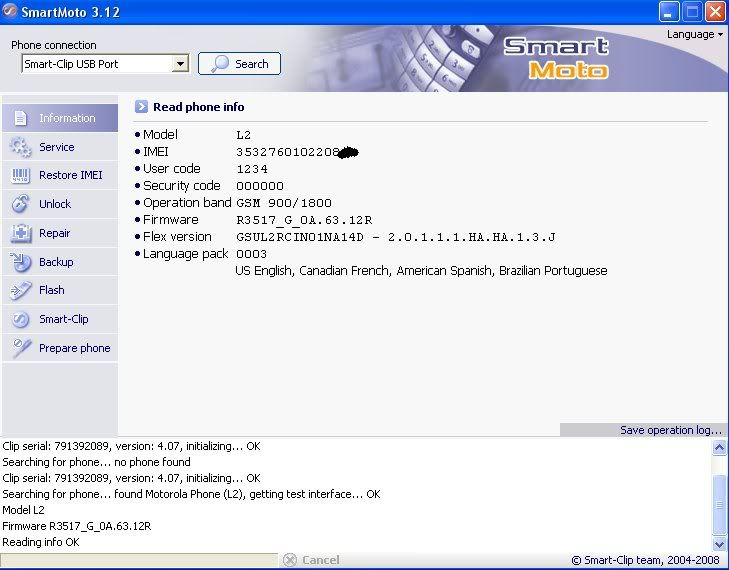This screenshot has width=729, height=570.
Task: Click the language list starting 'US English, Canadian French'
Action: [421, 271]
